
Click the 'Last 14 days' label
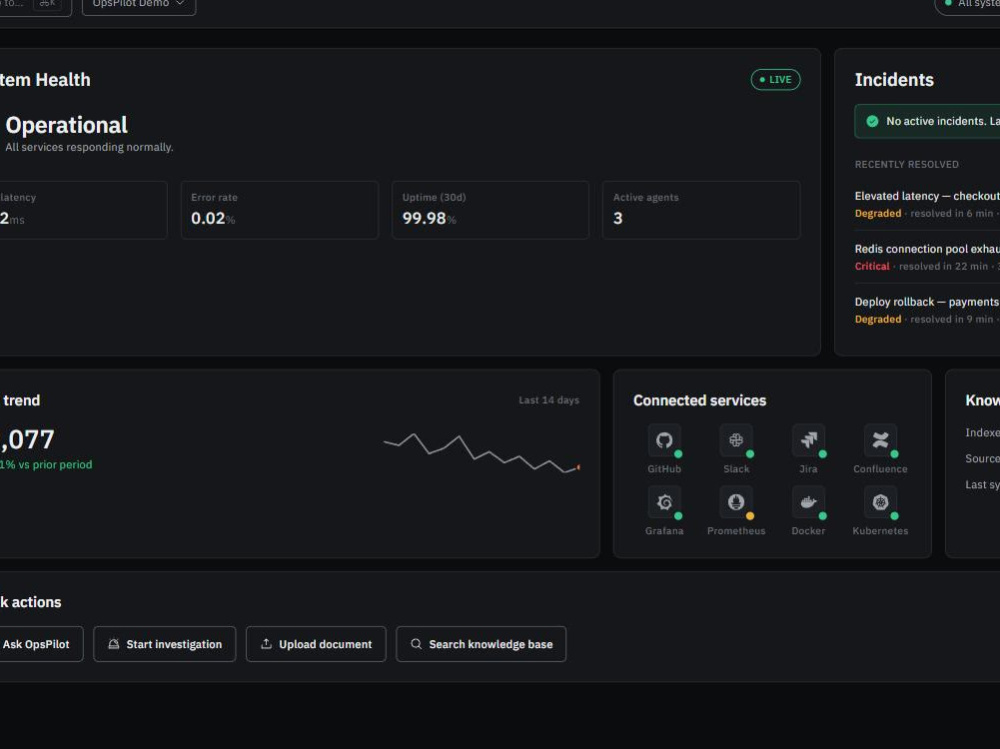coord(548,400)
